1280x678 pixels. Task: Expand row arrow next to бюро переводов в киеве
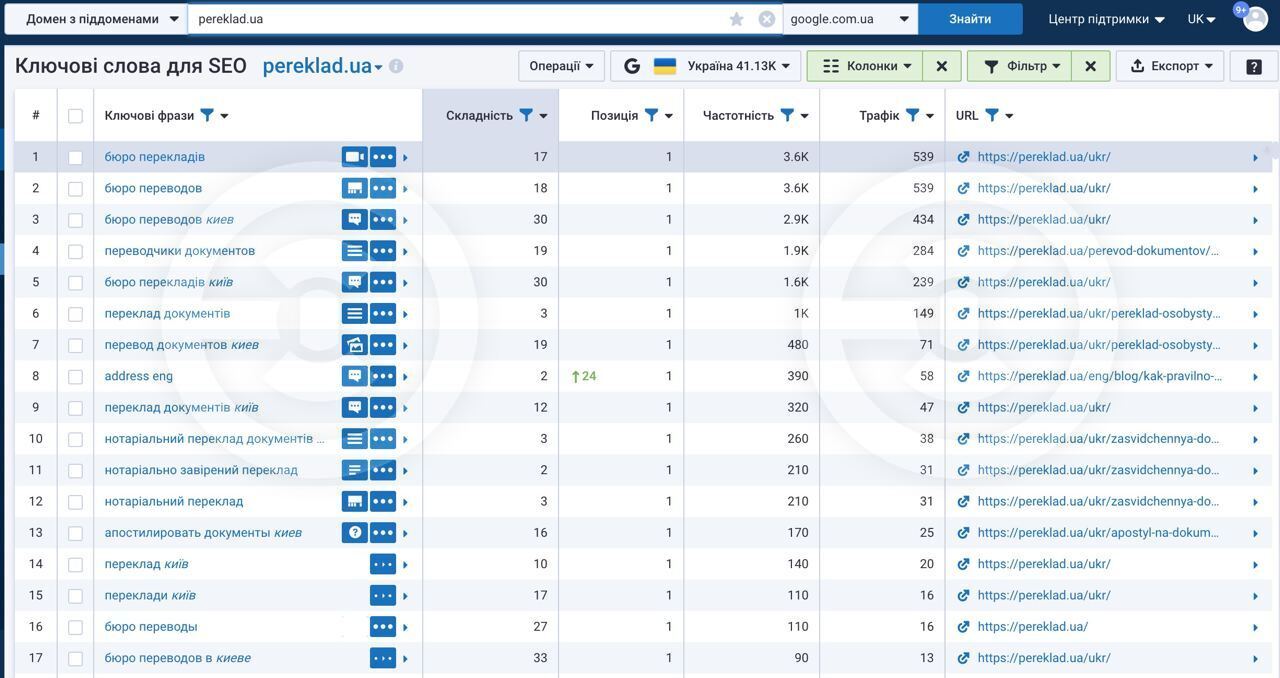coord(405,659)
